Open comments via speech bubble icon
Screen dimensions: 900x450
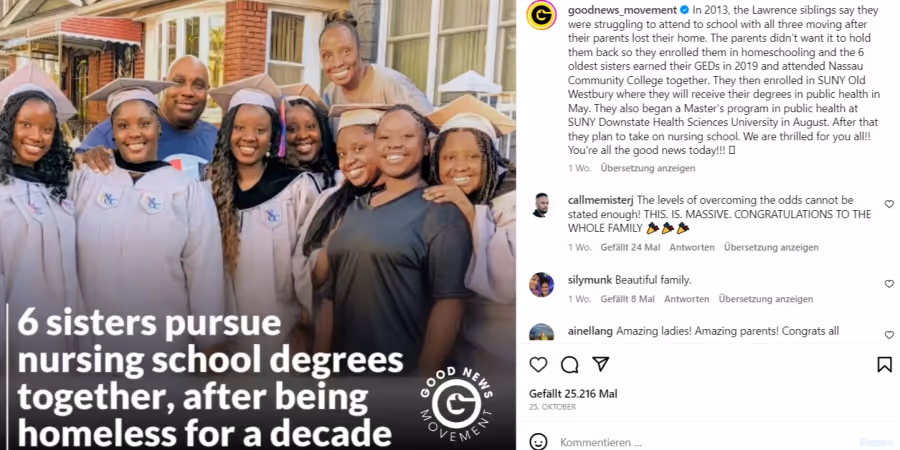(x=569, y=364)
